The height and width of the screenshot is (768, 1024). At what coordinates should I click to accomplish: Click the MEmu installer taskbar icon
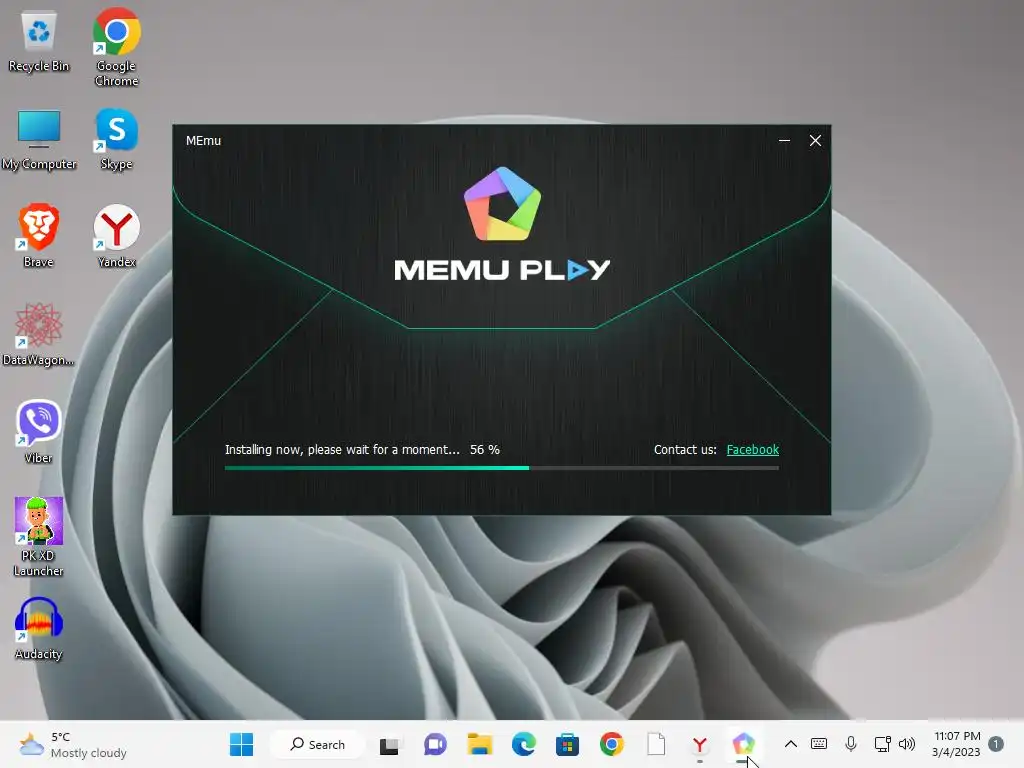pos(743,744)
